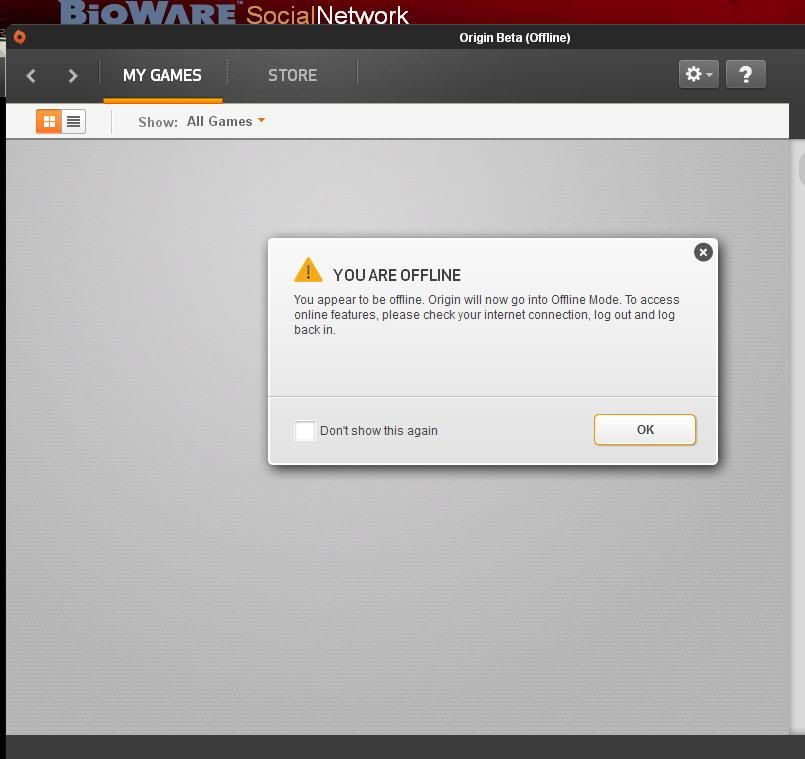Open help with the question mark button
The image size is (805, 759).
pos(745,74)
